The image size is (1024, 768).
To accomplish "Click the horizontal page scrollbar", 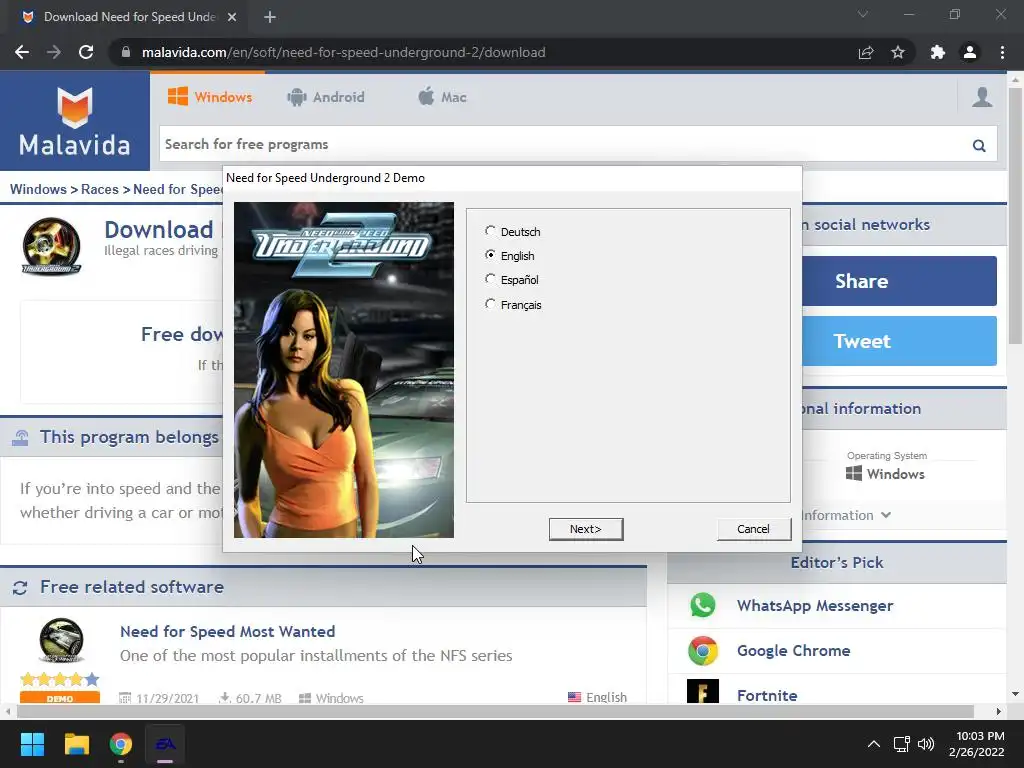I will click(x=495, y=711).
